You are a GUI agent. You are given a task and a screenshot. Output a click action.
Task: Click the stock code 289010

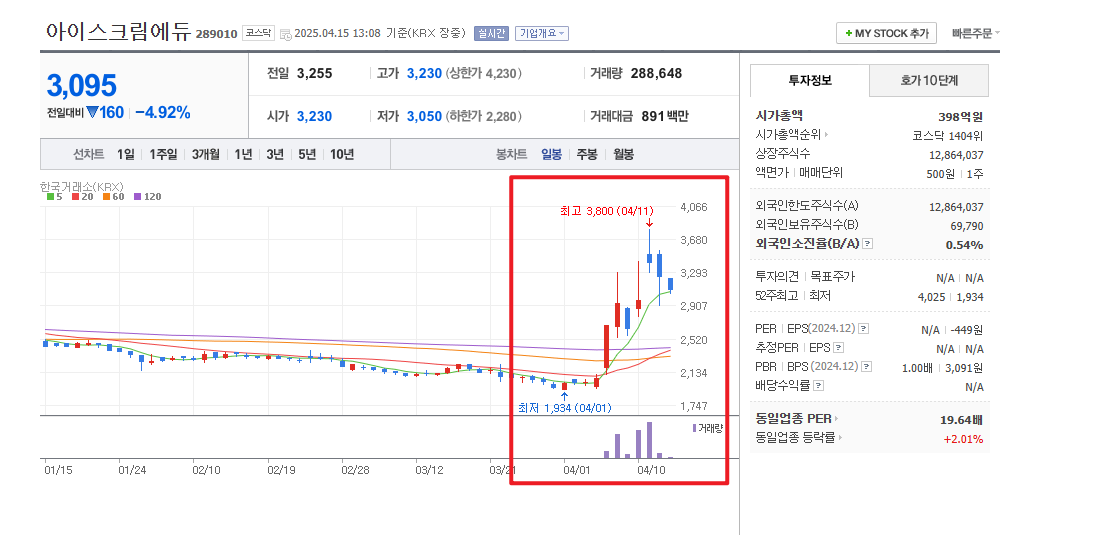coord(217,34)
